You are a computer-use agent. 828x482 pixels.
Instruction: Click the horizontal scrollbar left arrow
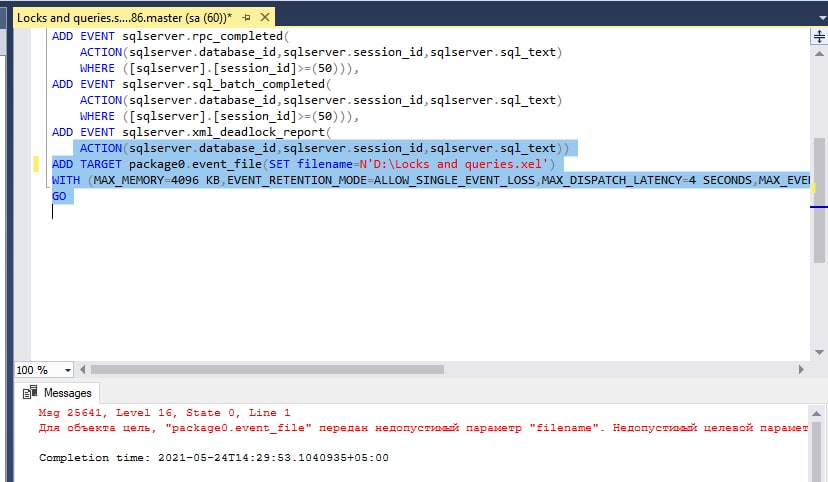[82, 370]
